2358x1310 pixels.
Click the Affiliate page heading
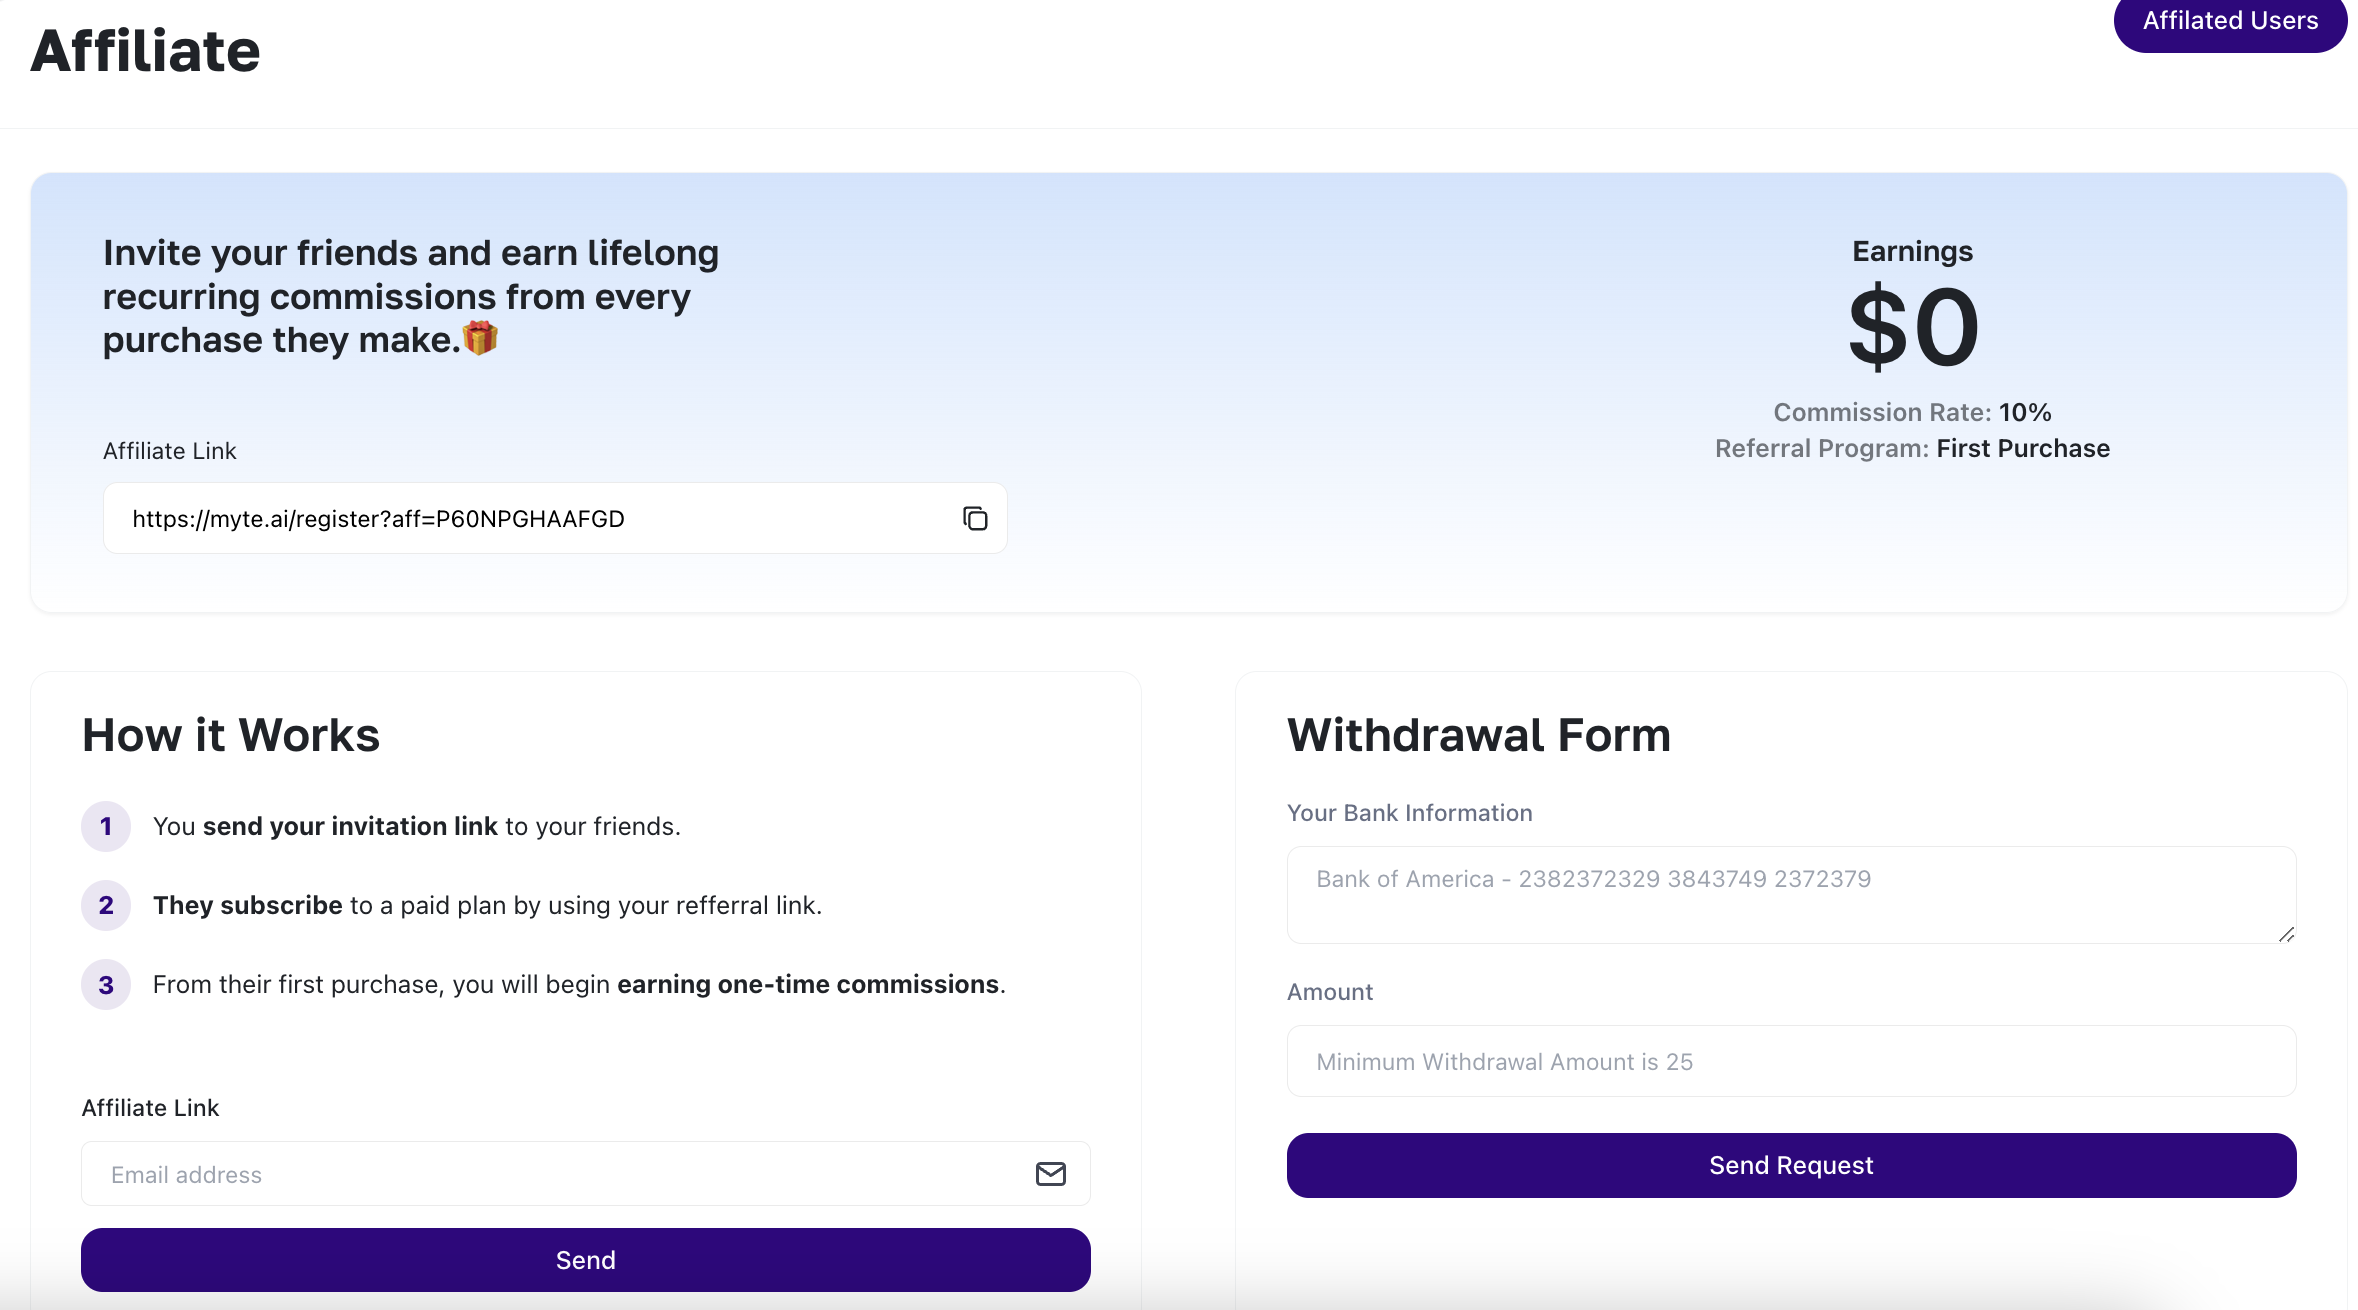[146, 51]
